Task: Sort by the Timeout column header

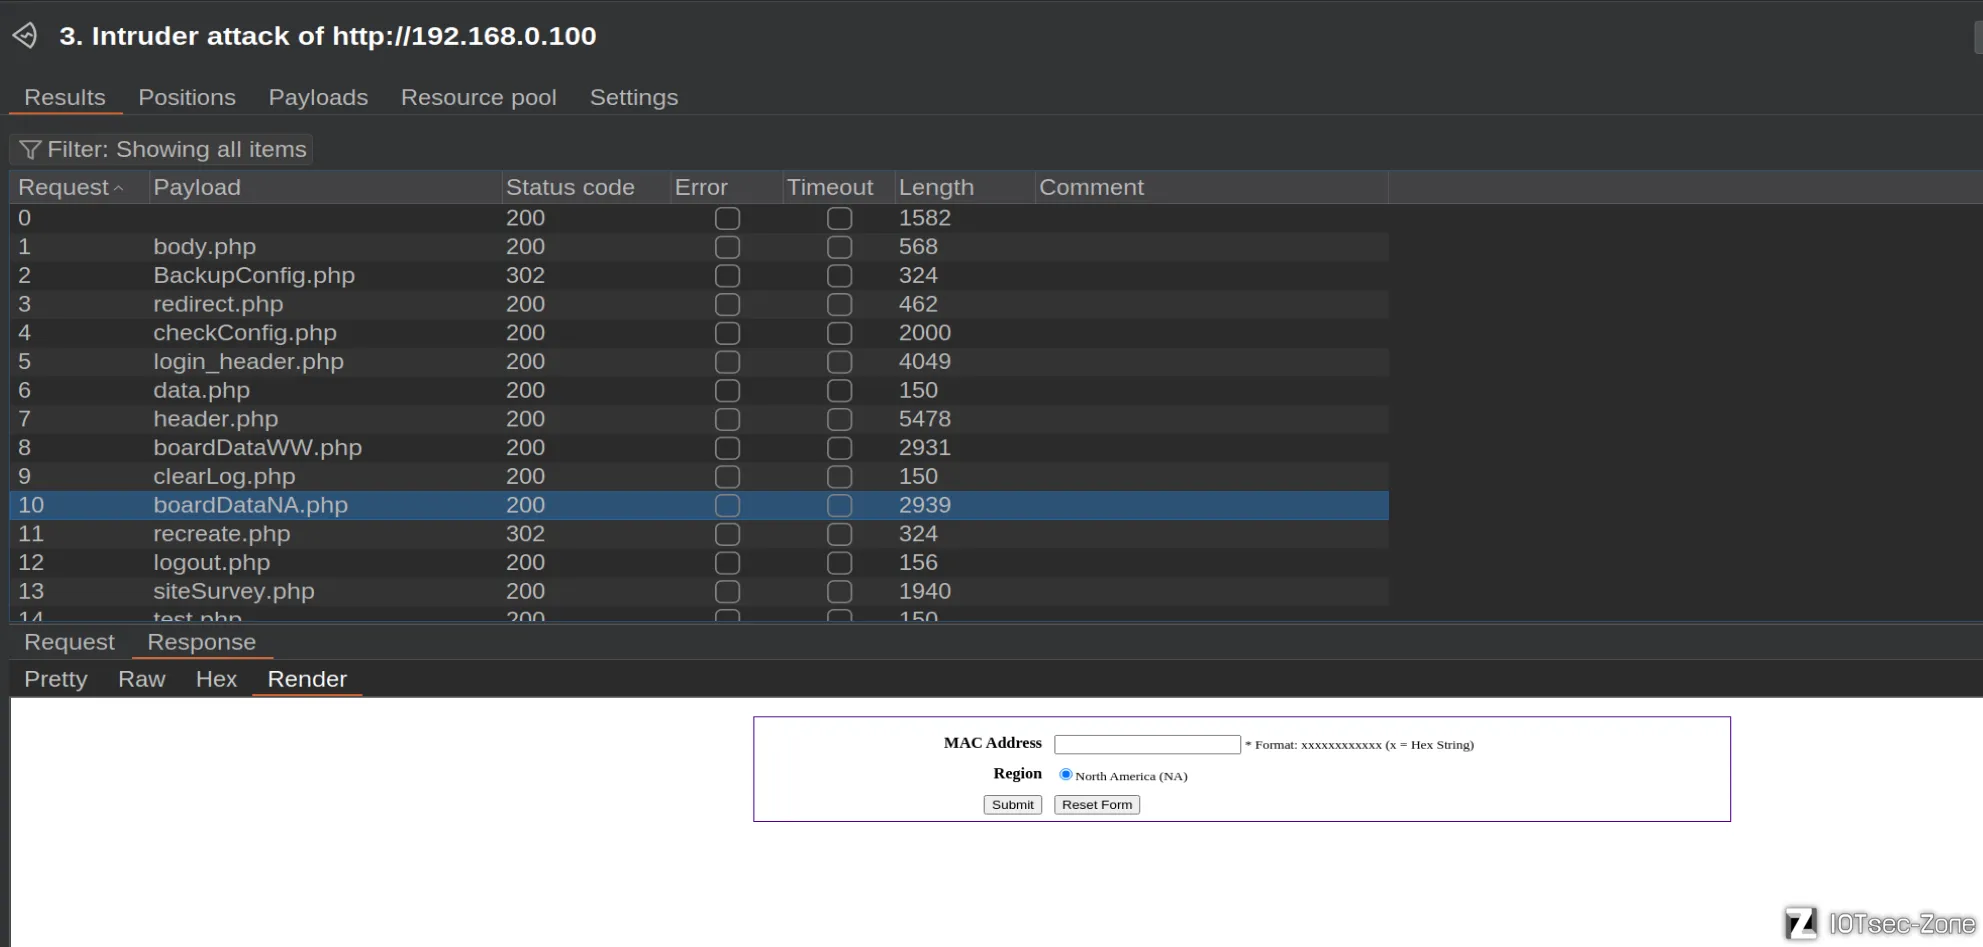Action: [838, 187]
